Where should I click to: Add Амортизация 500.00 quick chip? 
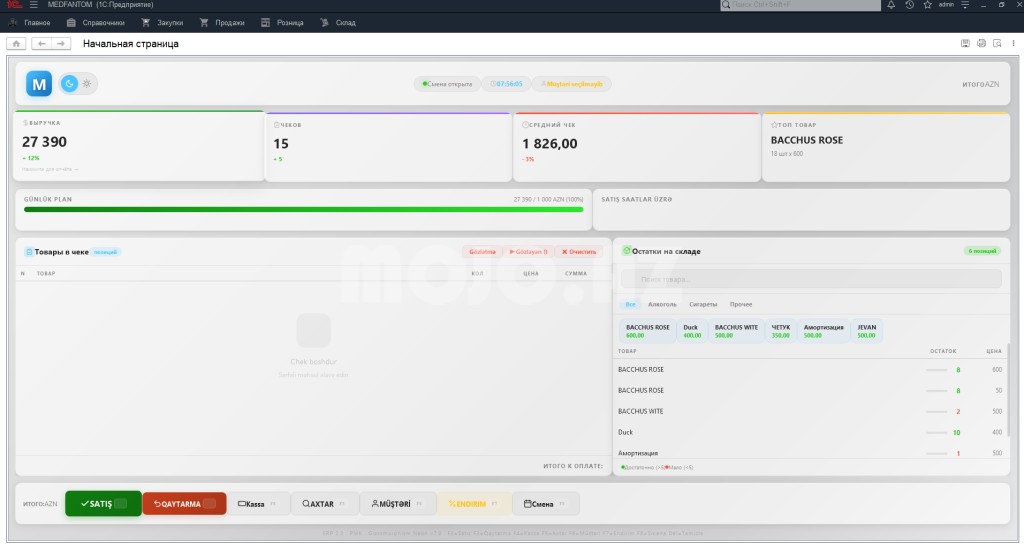[x=823, y=331]
